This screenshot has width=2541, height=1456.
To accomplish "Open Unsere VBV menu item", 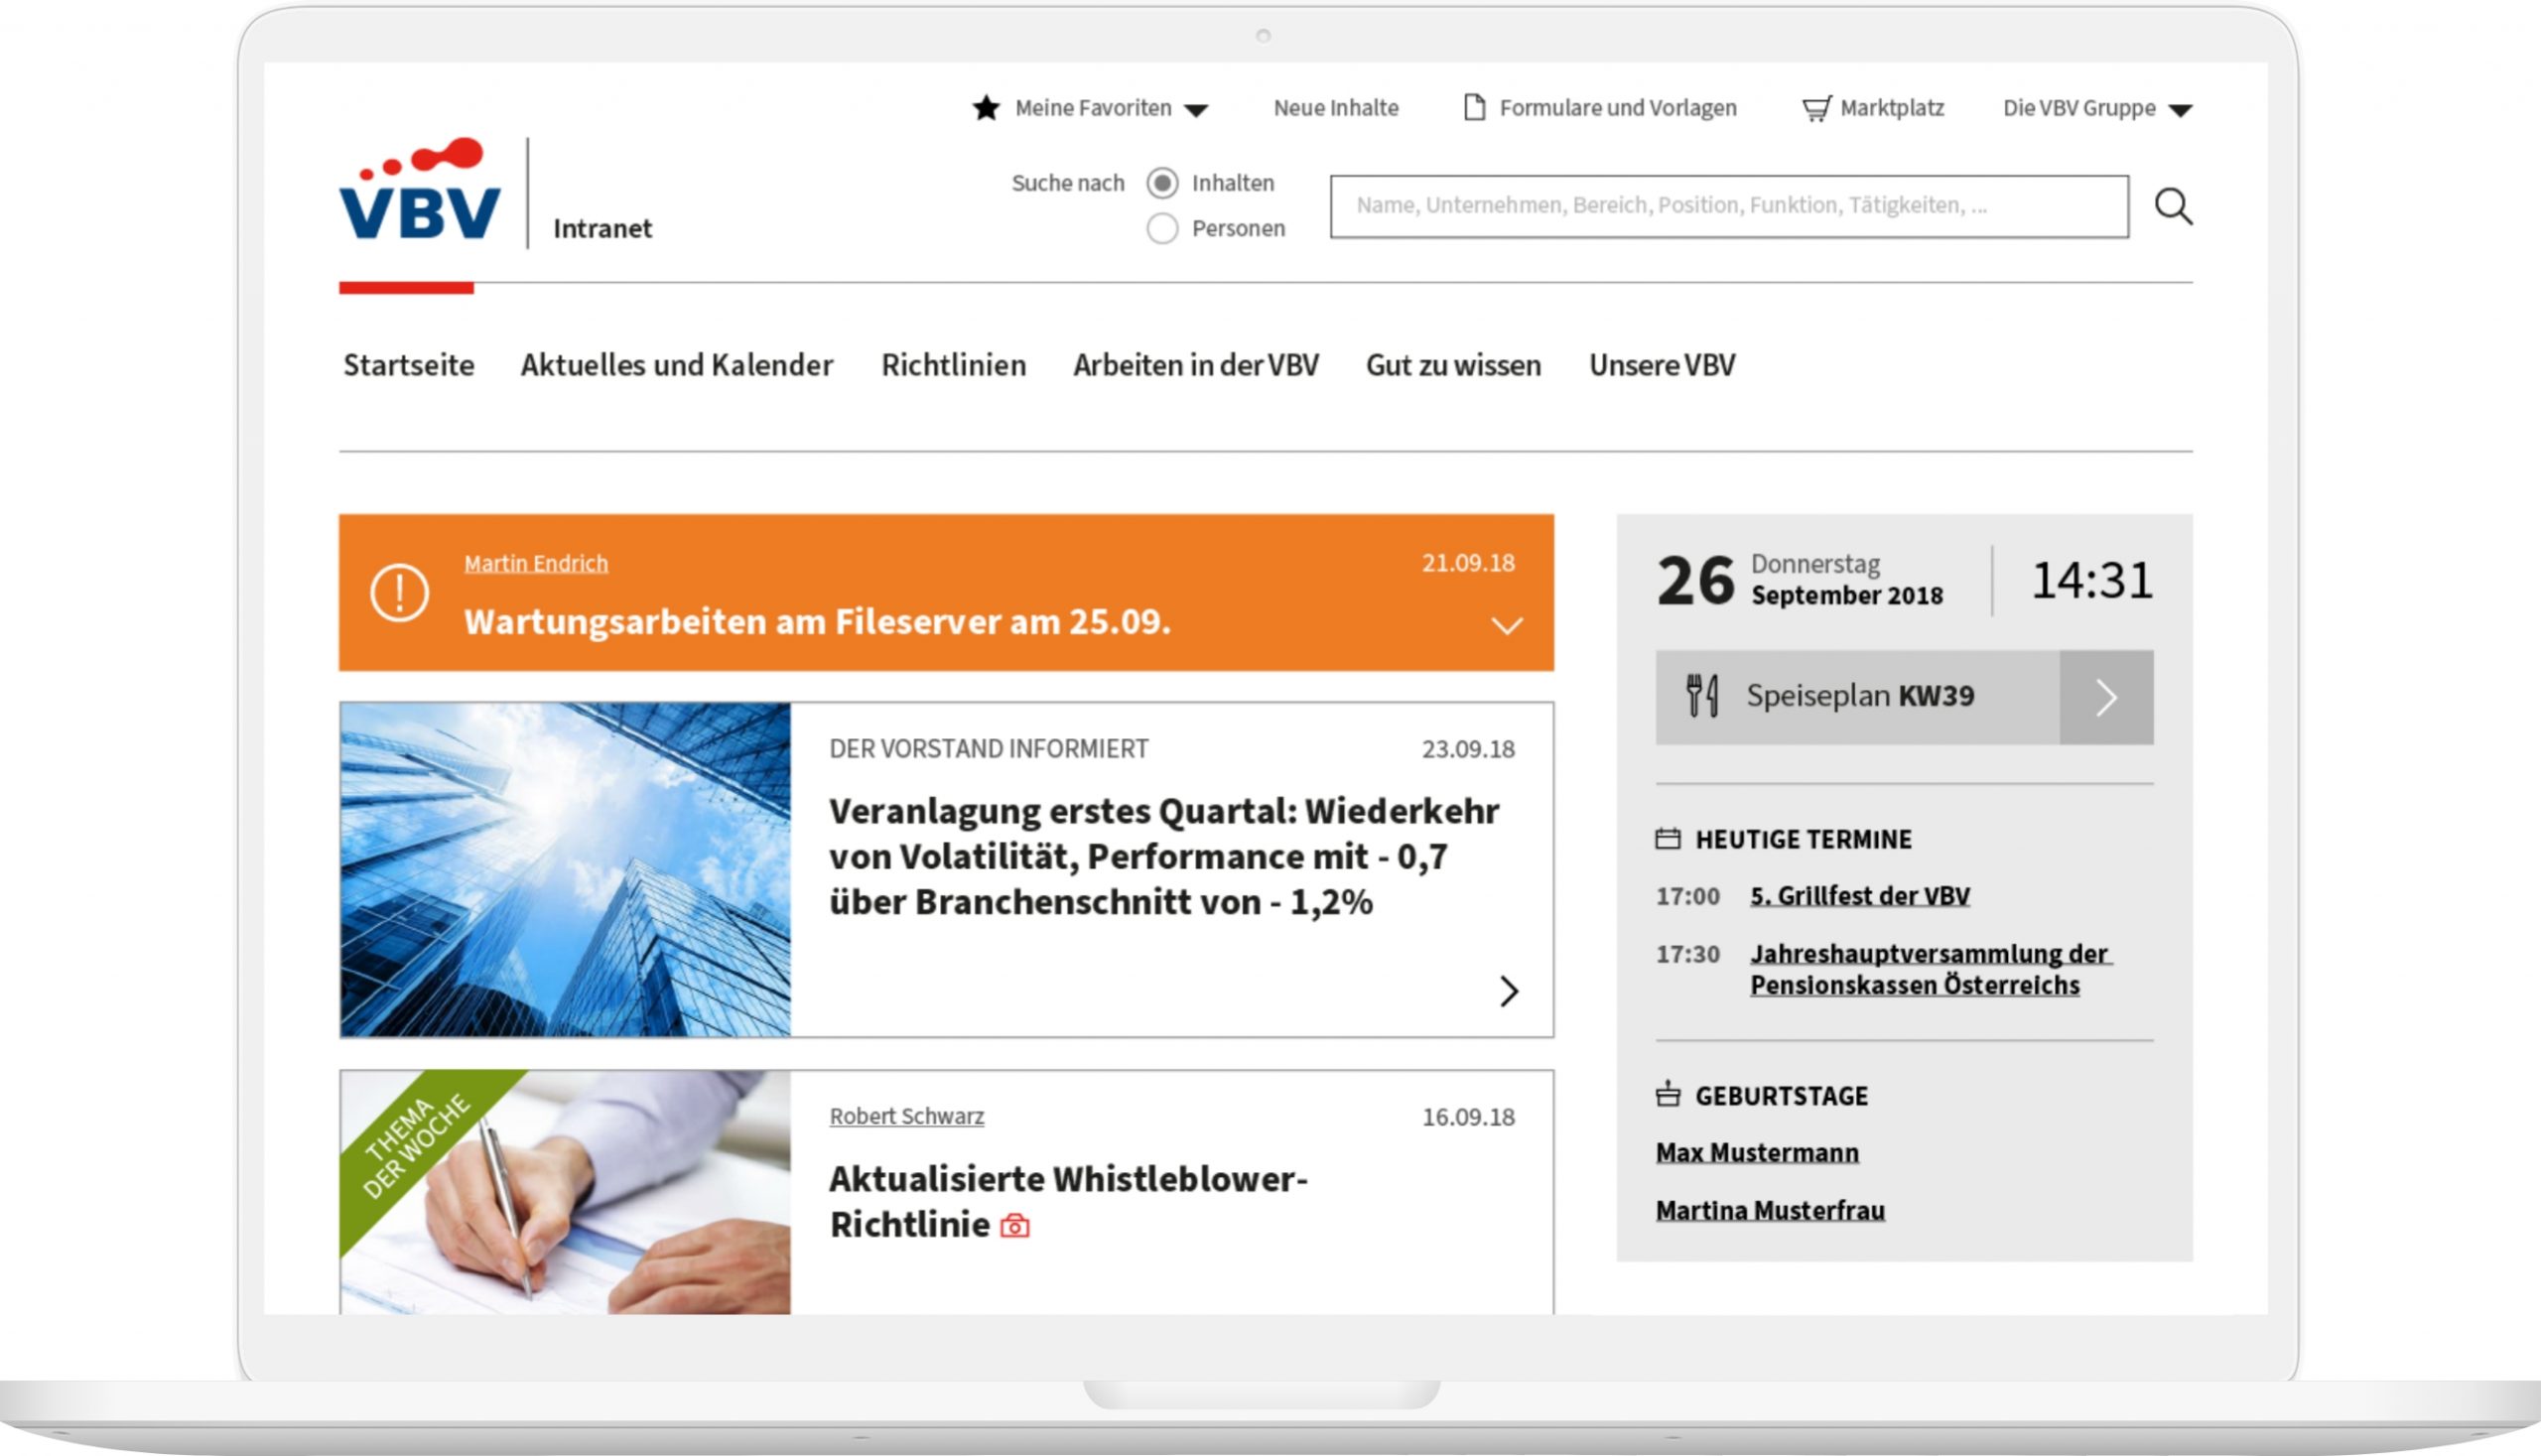I will pos(1662,365).
